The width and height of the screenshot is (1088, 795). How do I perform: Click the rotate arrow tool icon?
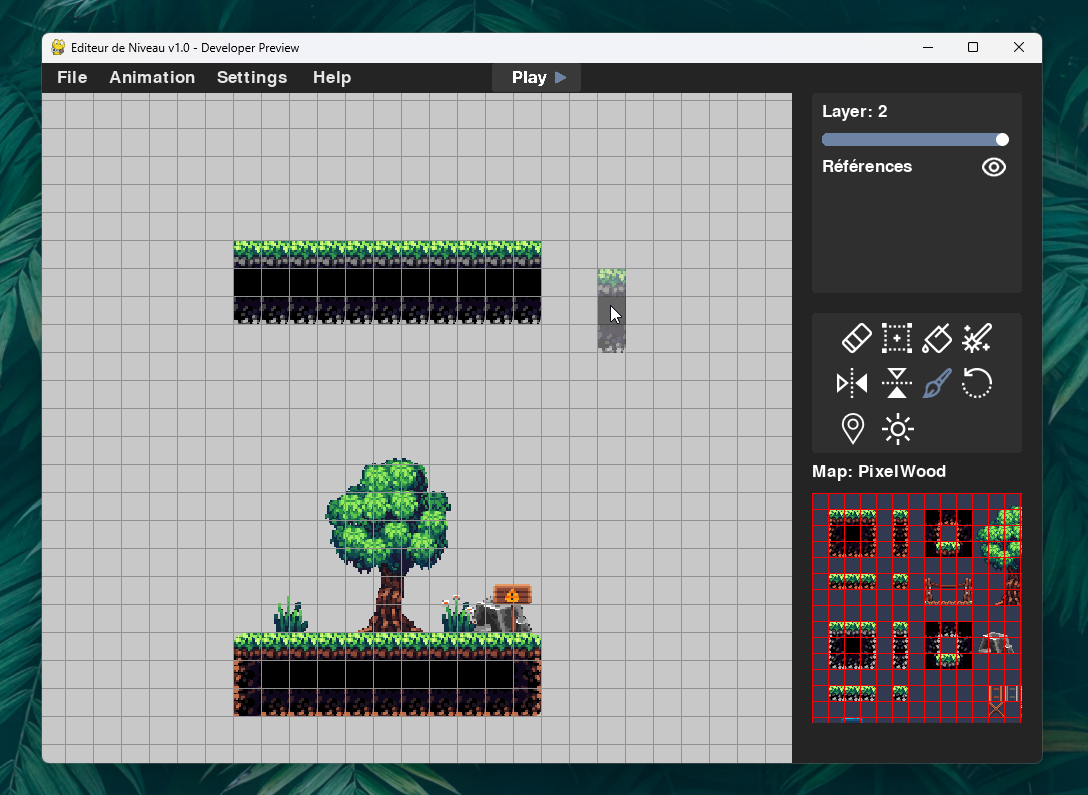977,383
